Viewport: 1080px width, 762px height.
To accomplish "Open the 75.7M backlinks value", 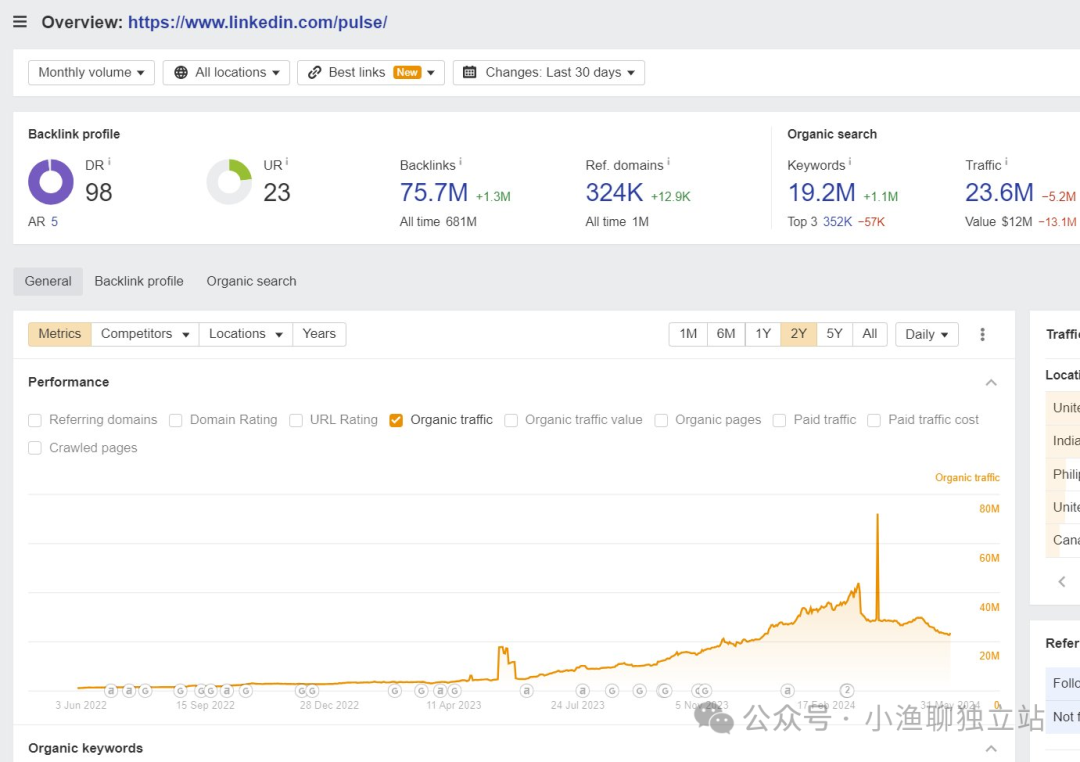I will 434,193.
